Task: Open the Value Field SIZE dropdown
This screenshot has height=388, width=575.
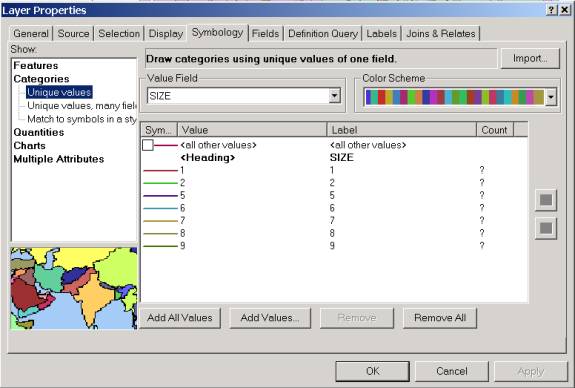Action: click(x=334, y=96)
